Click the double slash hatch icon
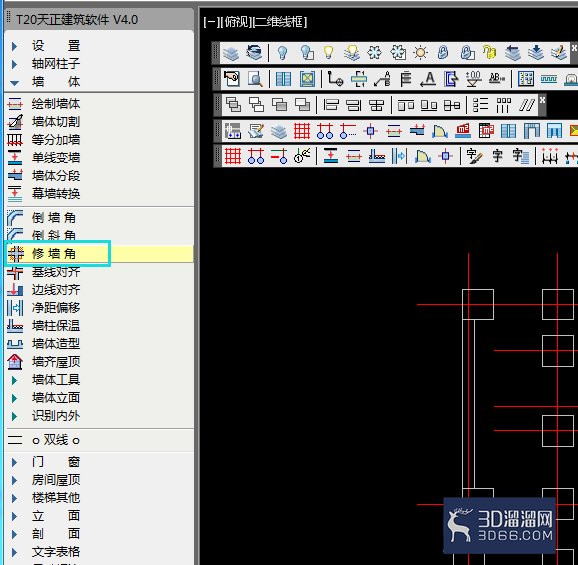The height and width of the screenshot is (565, 578). (527, 105)
